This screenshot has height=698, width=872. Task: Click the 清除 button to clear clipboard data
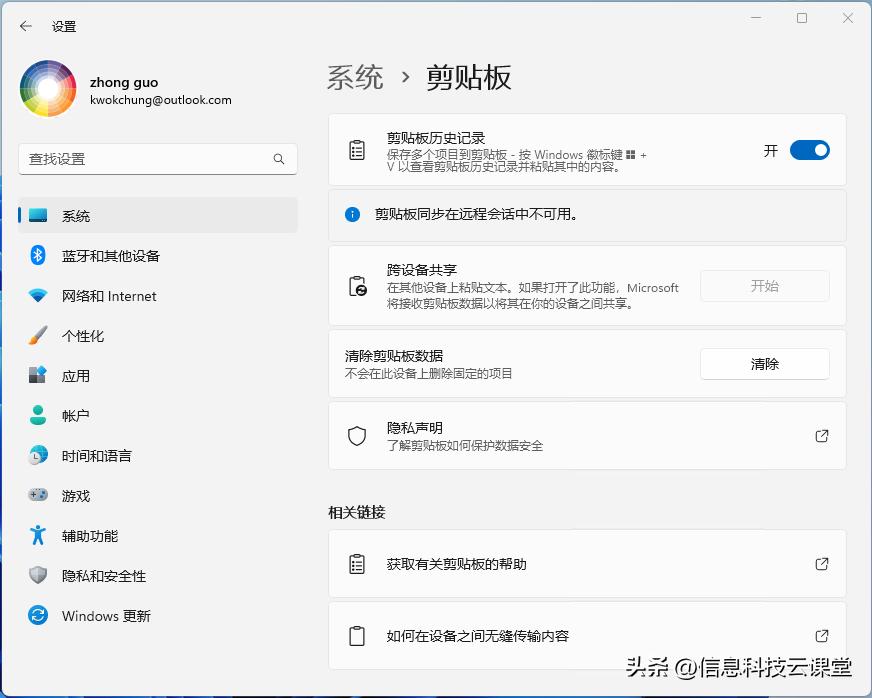coord(764,364)
